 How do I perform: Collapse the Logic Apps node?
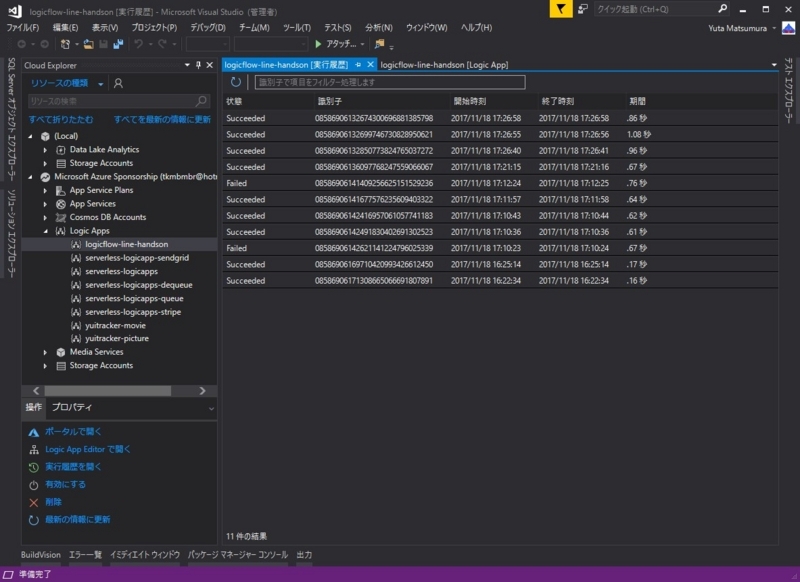[x=45, y=231]
